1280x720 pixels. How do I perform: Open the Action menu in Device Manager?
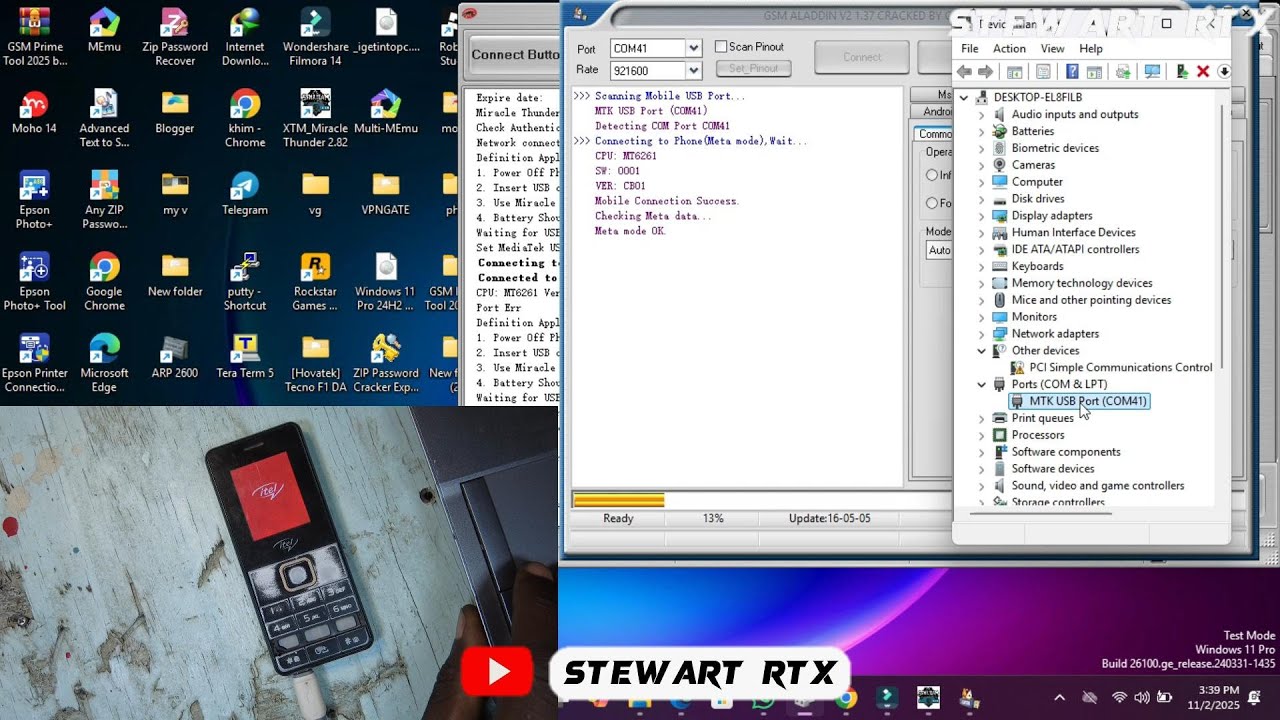[1009, 49]
